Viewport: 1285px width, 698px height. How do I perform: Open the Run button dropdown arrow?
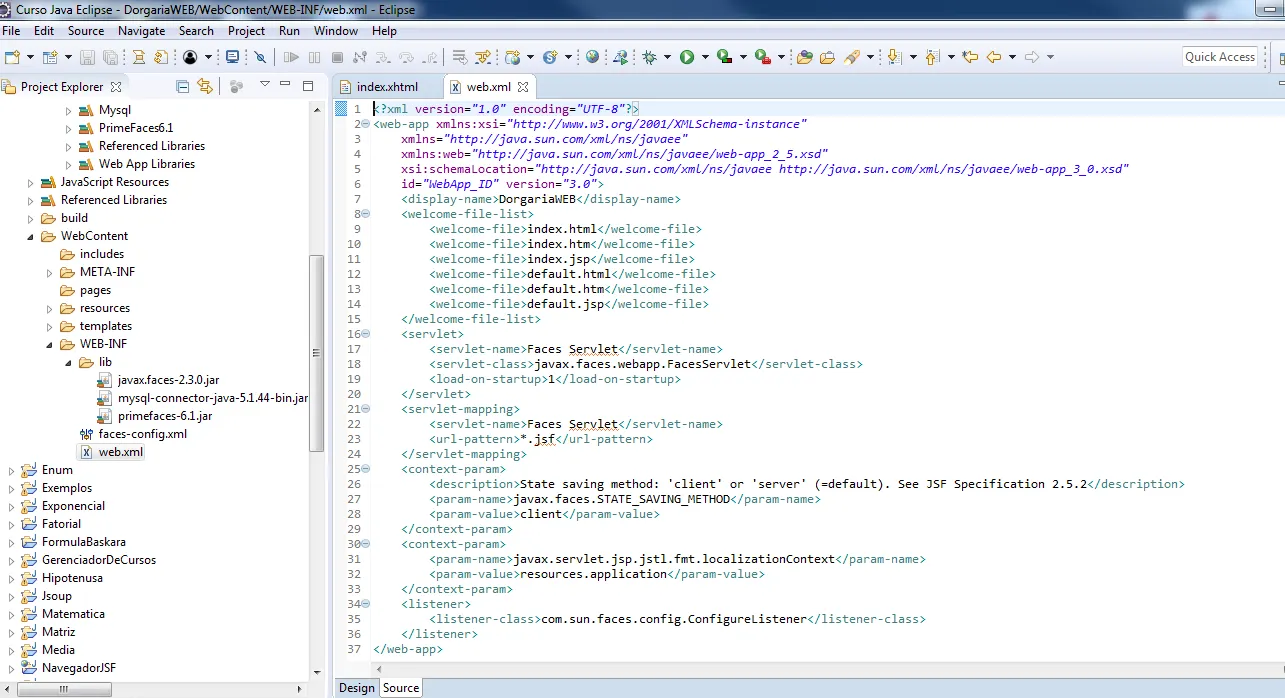pyautogui.click(x=705, y=57)
